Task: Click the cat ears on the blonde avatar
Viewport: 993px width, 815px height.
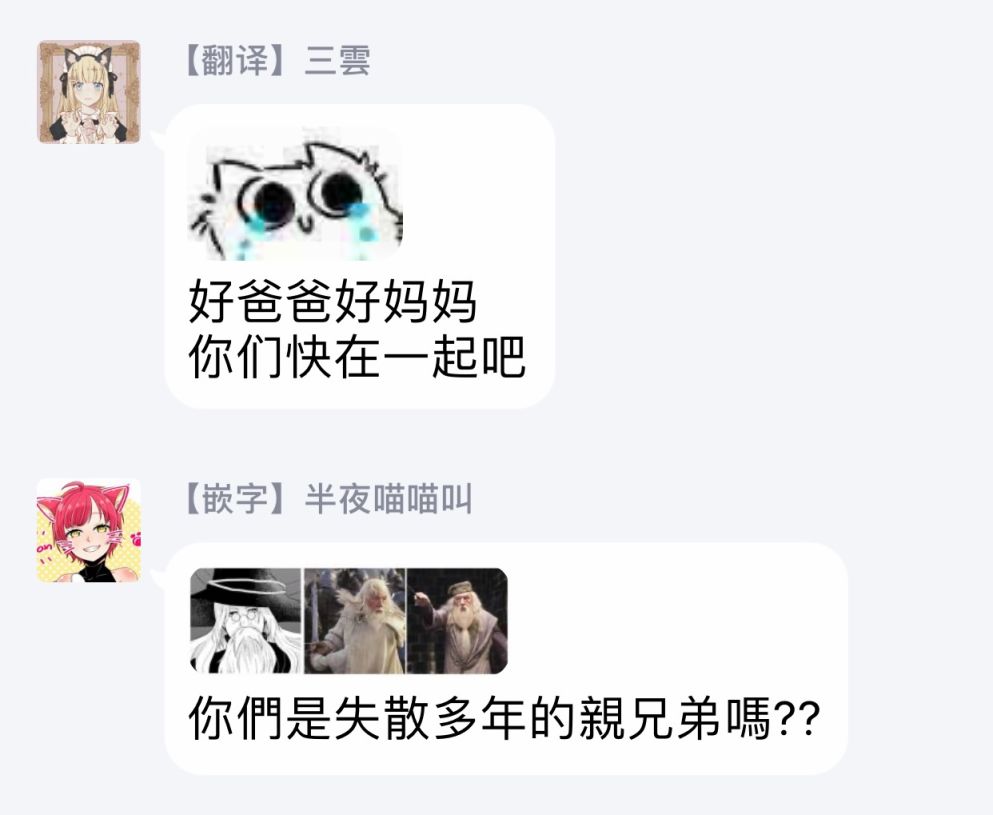Action: pyautogui.click(x=89, y=57)
